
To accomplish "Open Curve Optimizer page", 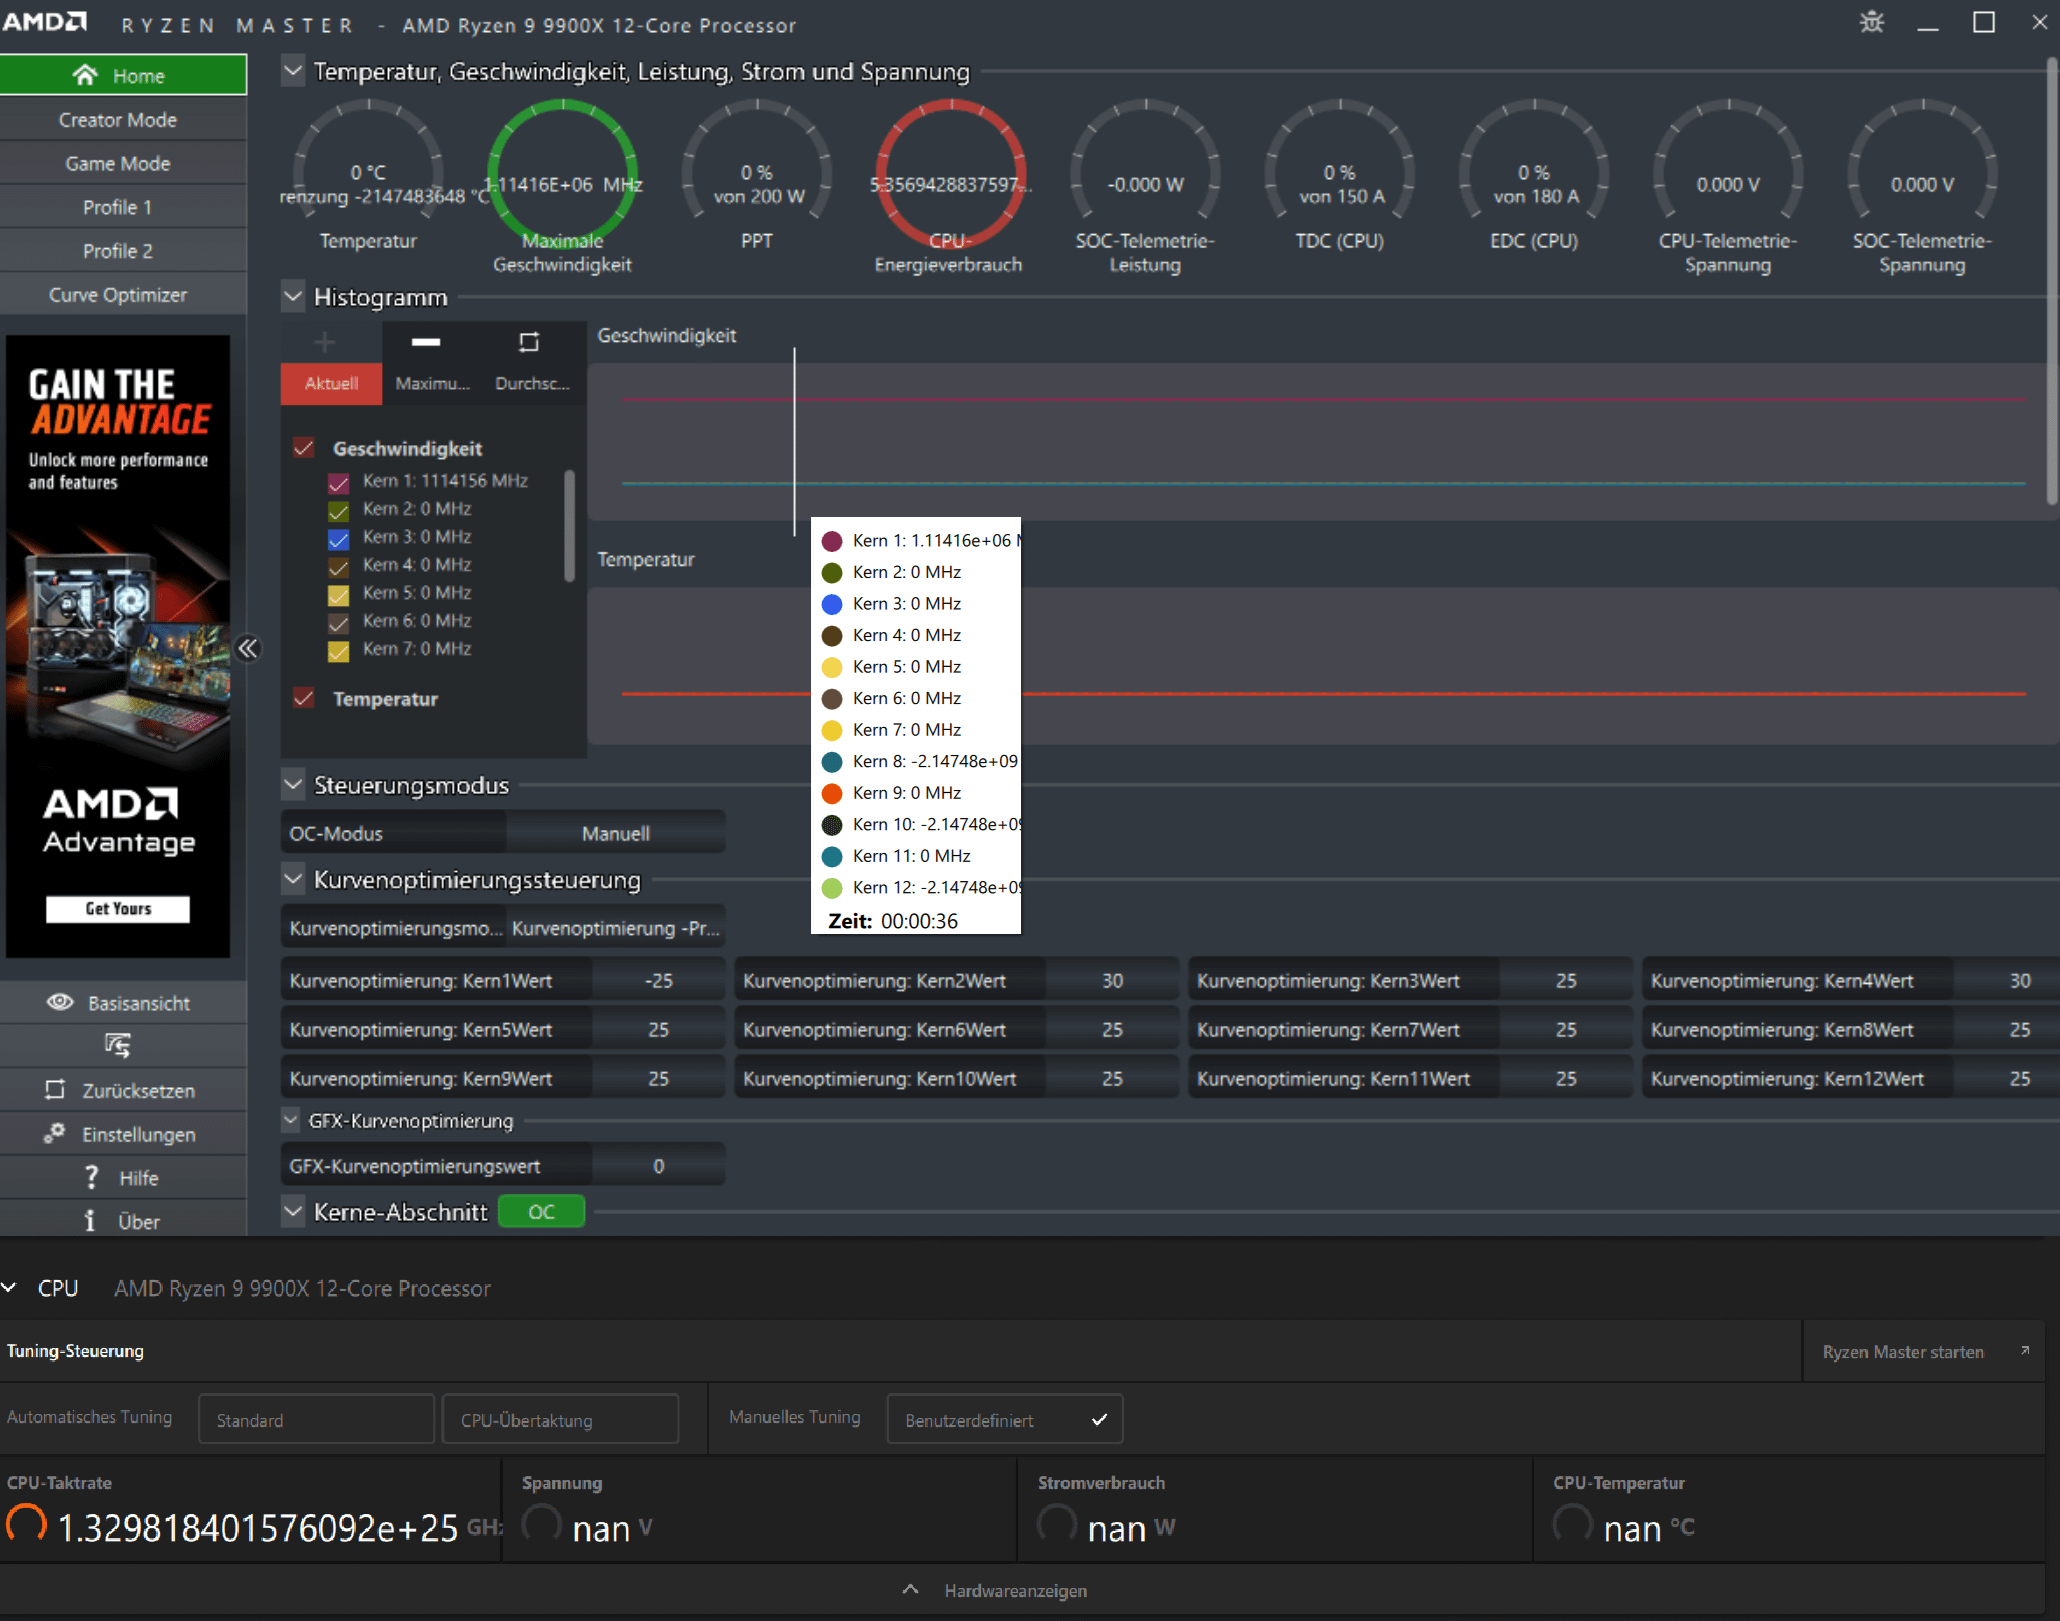I will coord(123,295).
